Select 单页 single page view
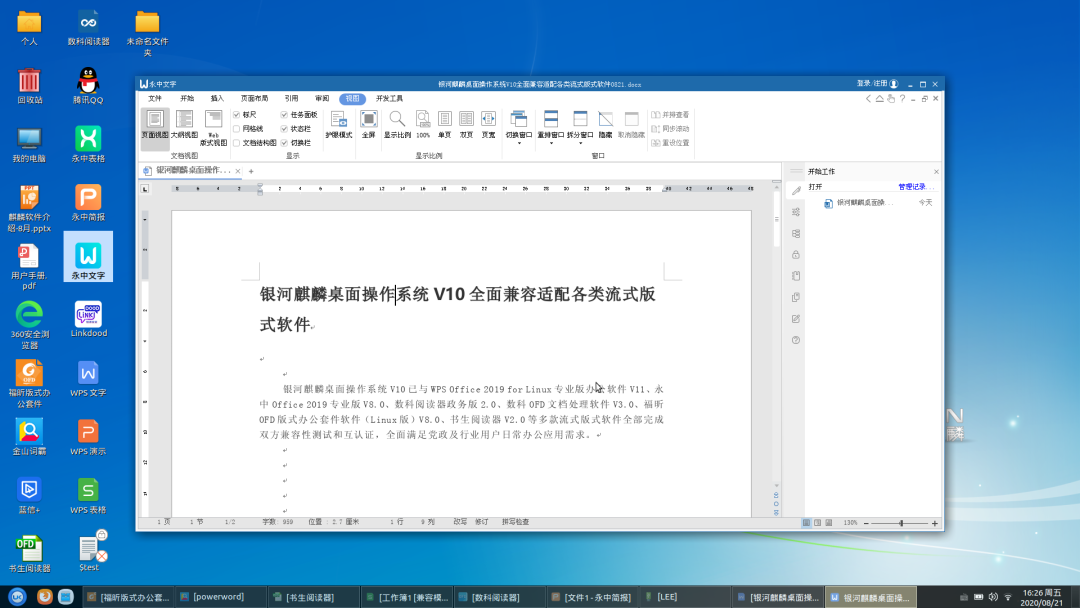The width and height of the screenshot is (1080, 608). click(444, 124)
